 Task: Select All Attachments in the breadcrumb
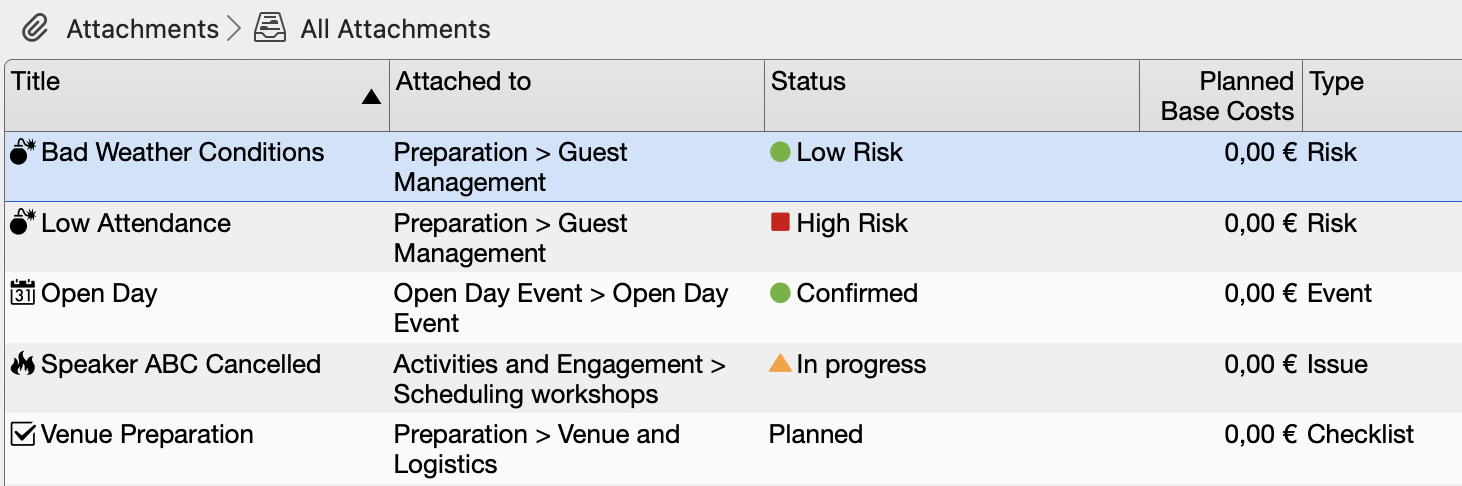[x=395, y=29]
